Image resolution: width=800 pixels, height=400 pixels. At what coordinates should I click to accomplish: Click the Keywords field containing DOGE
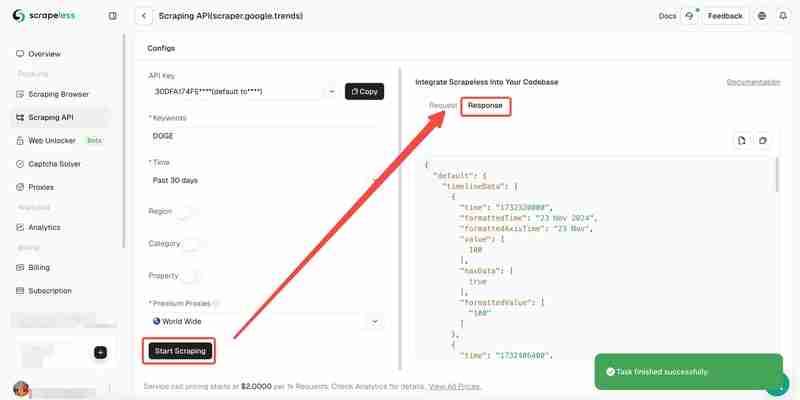pos(265,136)
